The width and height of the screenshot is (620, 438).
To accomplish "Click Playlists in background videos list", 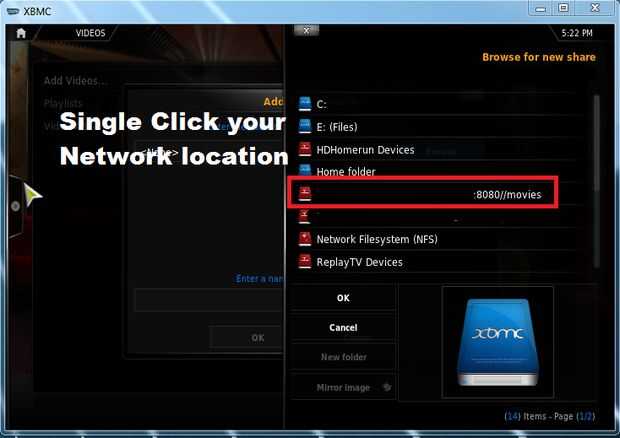I will tap(63, 104).
